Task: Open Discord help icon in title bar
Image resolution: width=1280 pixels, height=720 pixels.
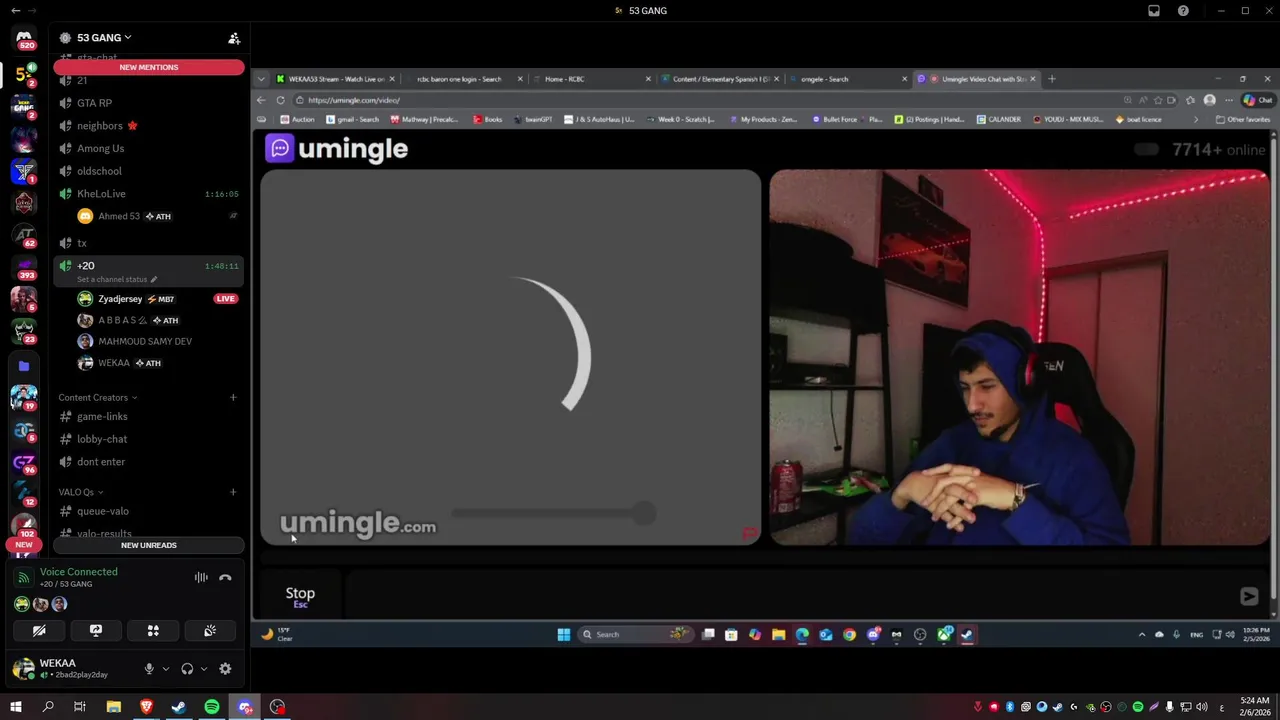Action: point(1184,11)
